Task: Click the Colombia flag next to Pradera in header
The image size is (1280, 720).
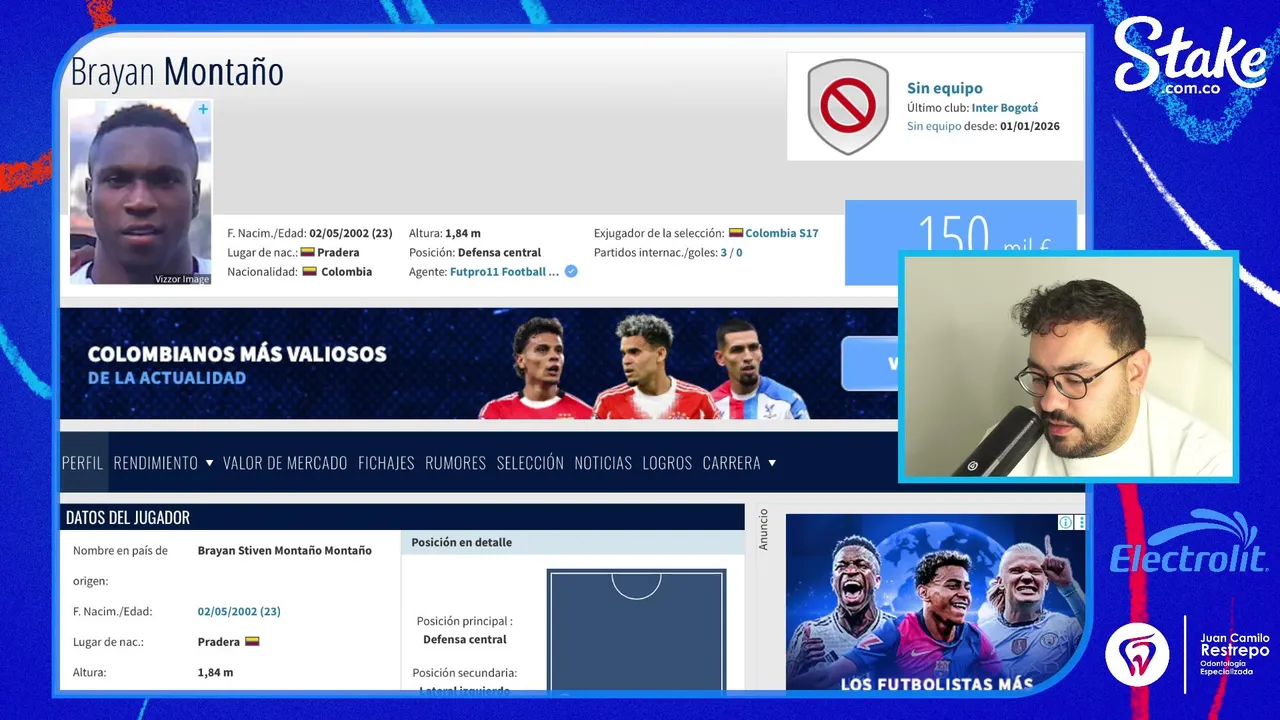Action: [307, 252]
